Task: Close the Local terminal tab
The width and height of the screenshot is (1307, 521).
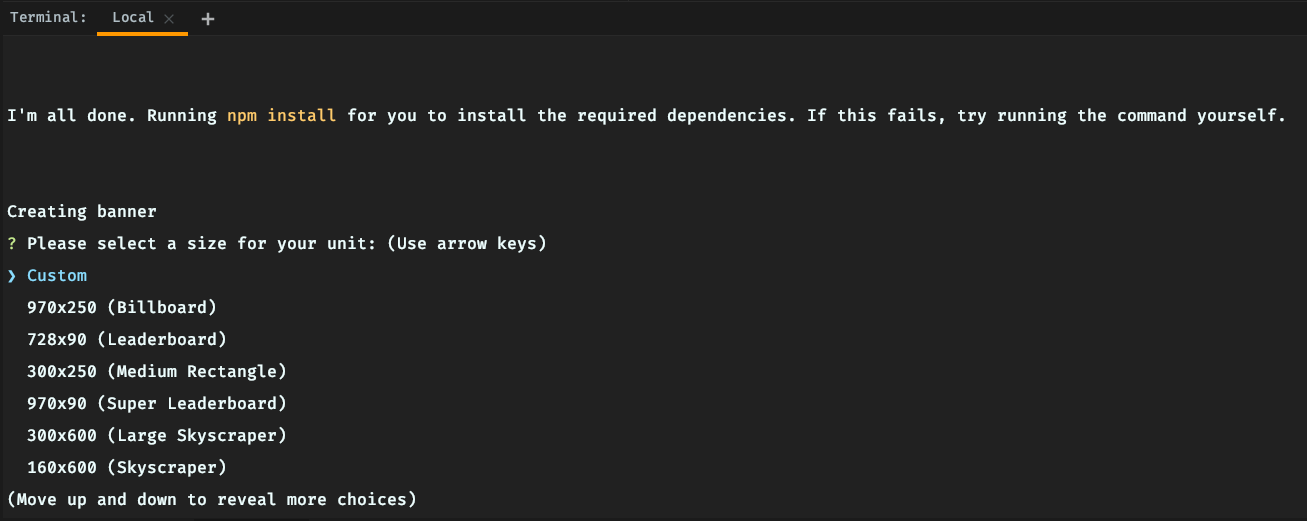Action: tap(169, 18)
